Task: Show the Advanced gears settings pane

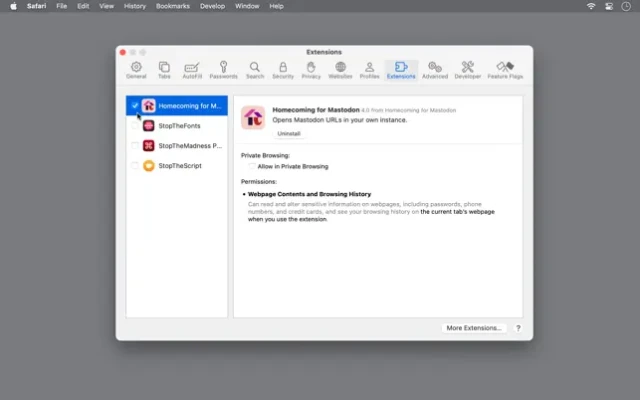Action: coord(435,69)
